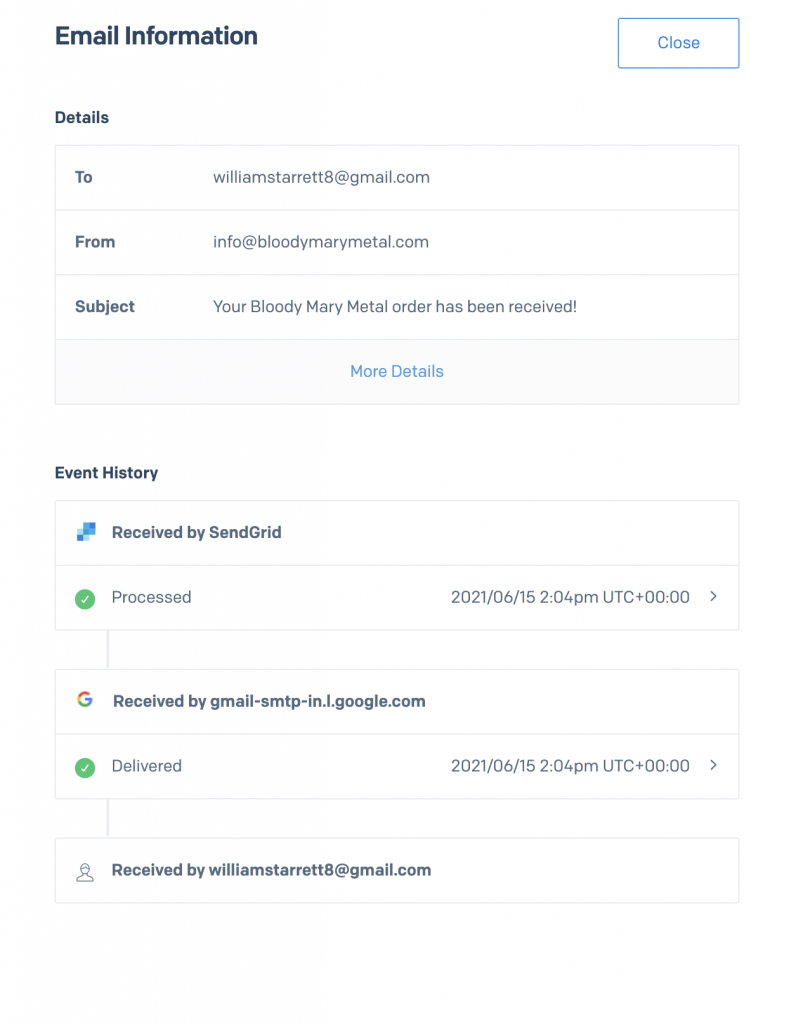Click the email subject line text

tap(395, 307)
